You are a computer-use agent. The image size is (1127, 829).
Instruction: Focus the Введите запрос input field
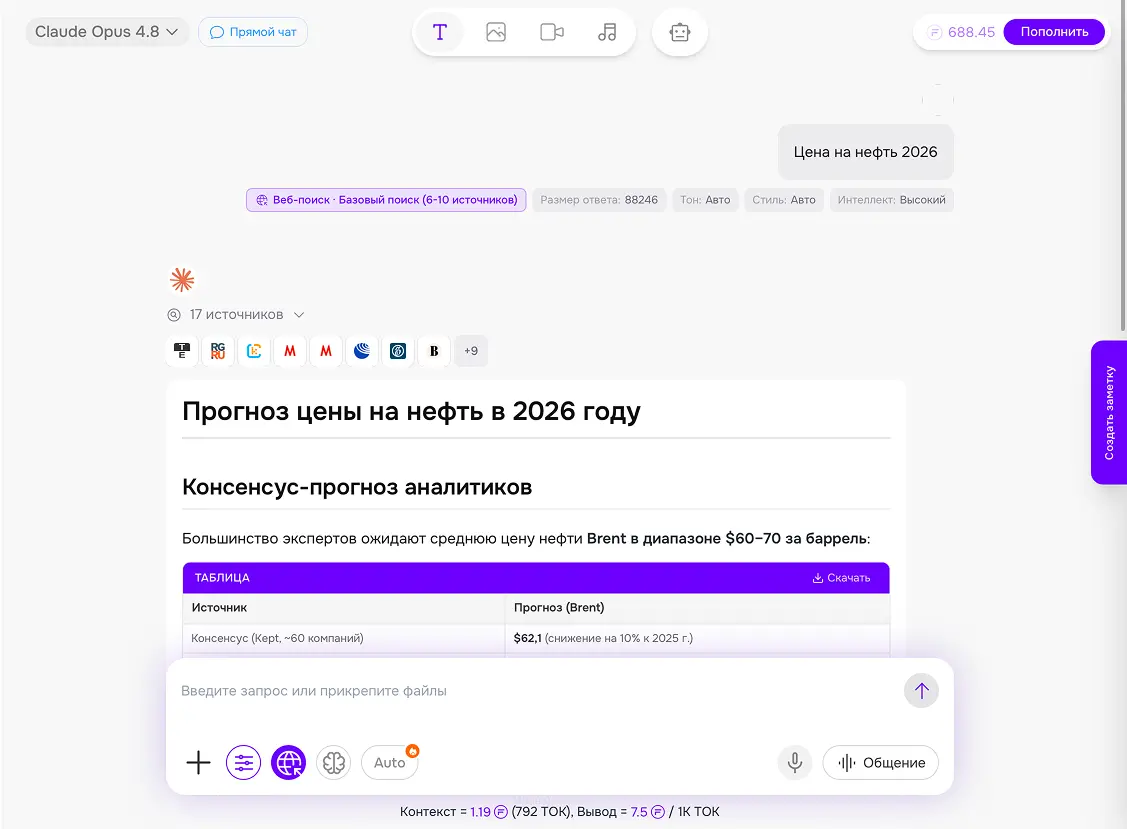[x=532, y=691]
